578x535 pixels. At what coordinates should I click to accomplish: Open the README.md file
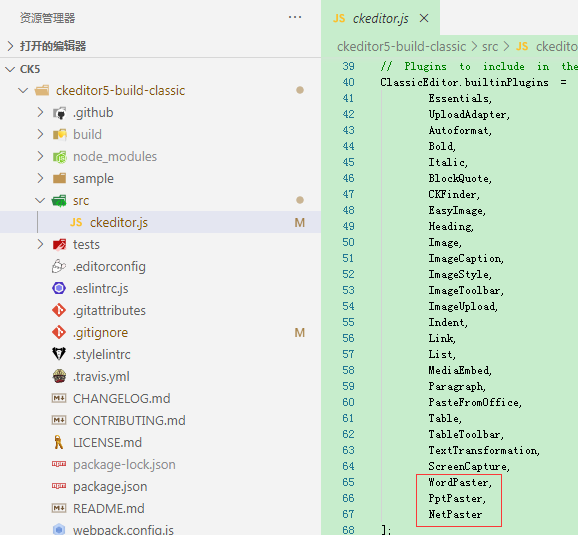[x=108, y=509]
